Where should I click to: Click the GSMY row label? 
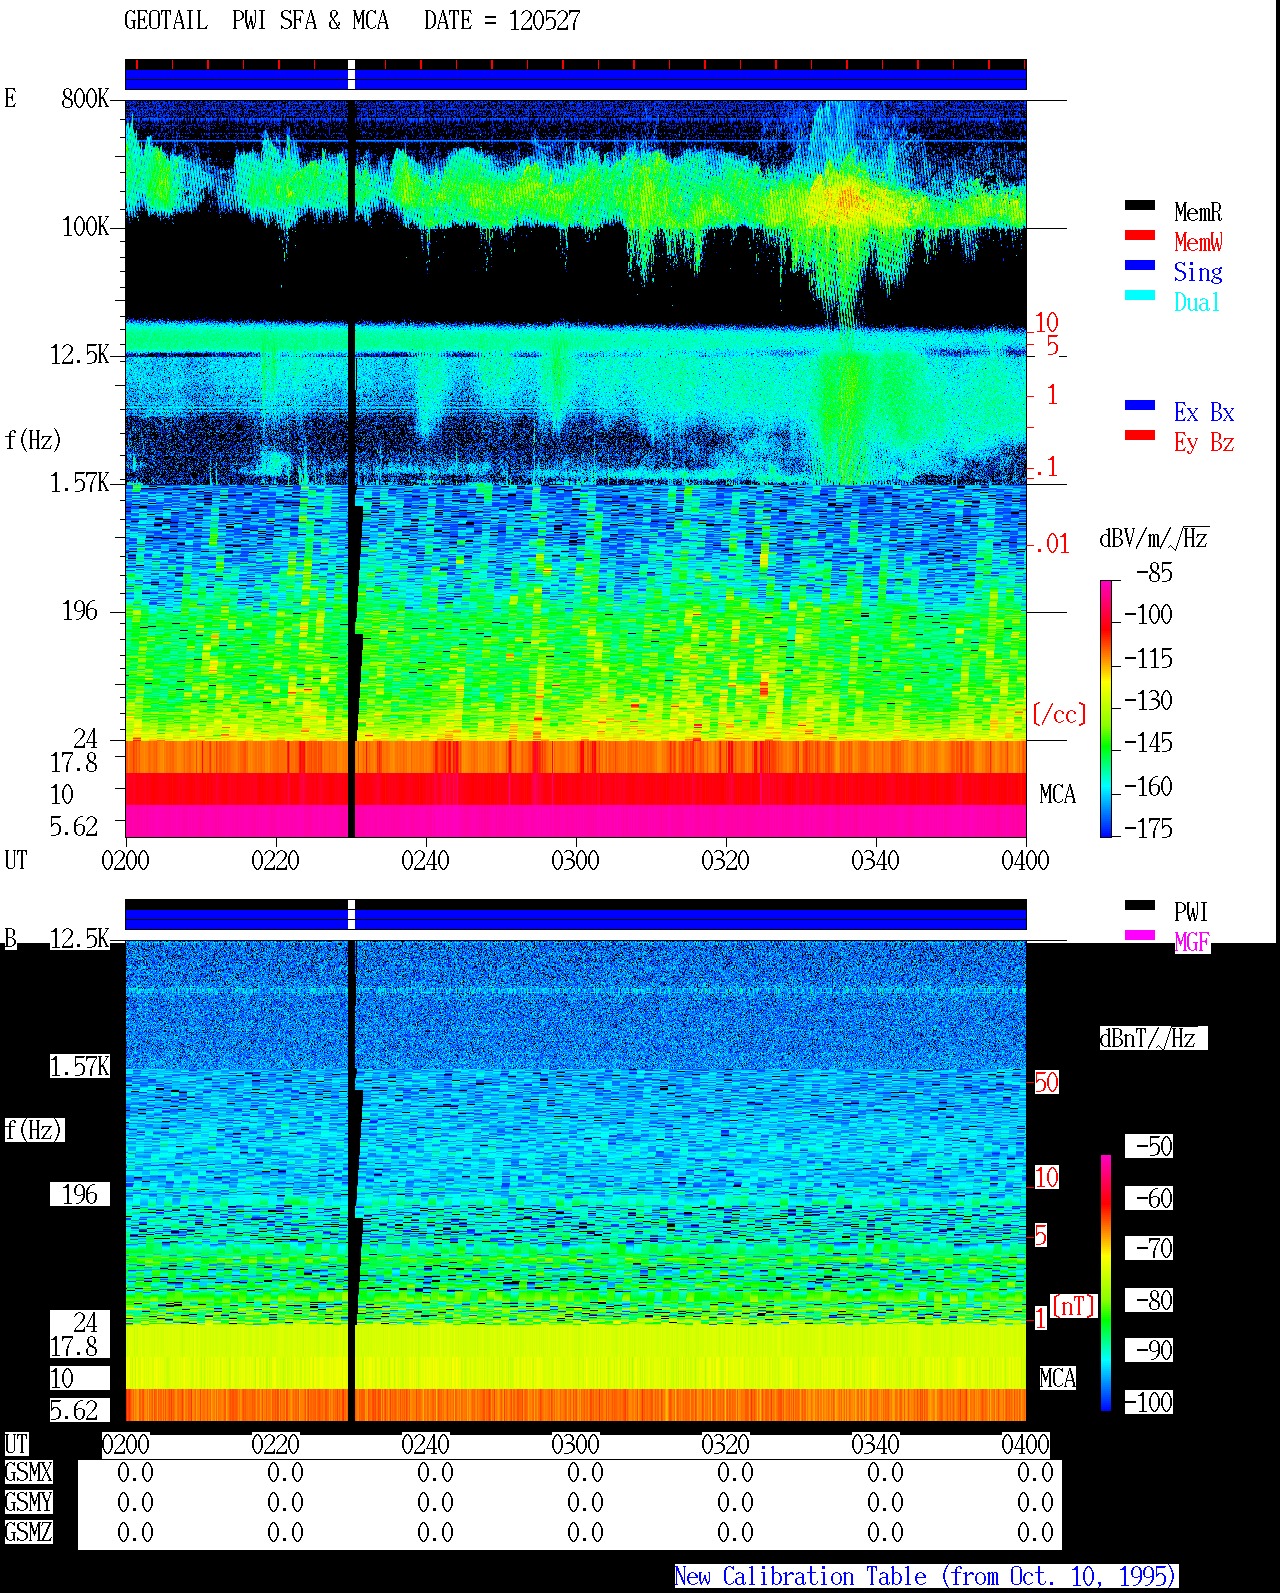28,1502
